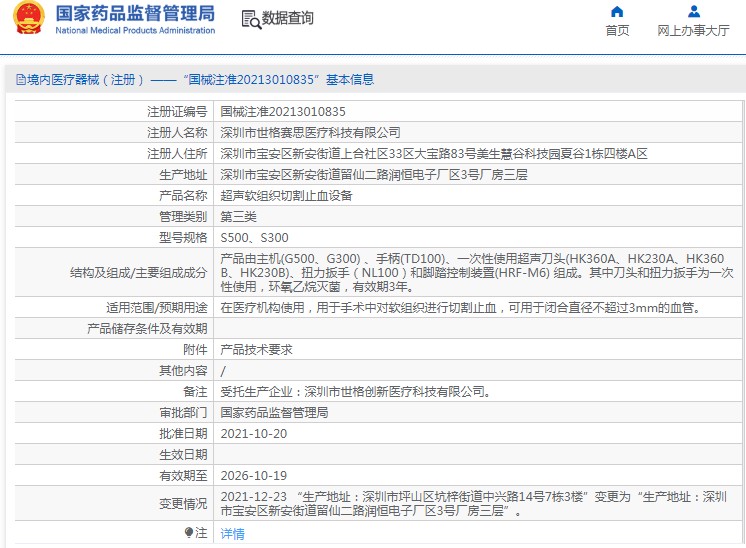
Task: Click 深圳市世格赛思医疗科技有限公司 registrant name
Action: (310, 133)
